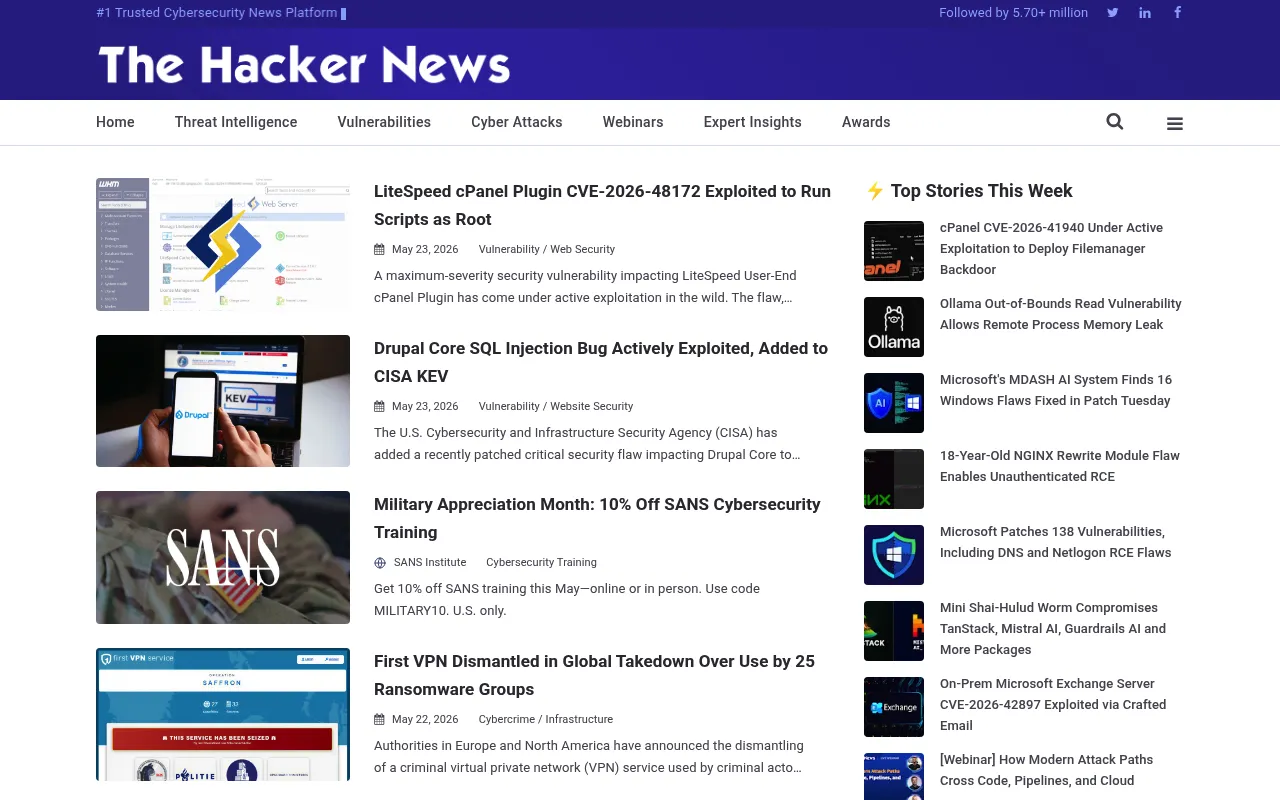1280x800 pixels.
Task: Open Microsoft Patches 138 Vulnerabilities story
Action: pos(1056,542)
